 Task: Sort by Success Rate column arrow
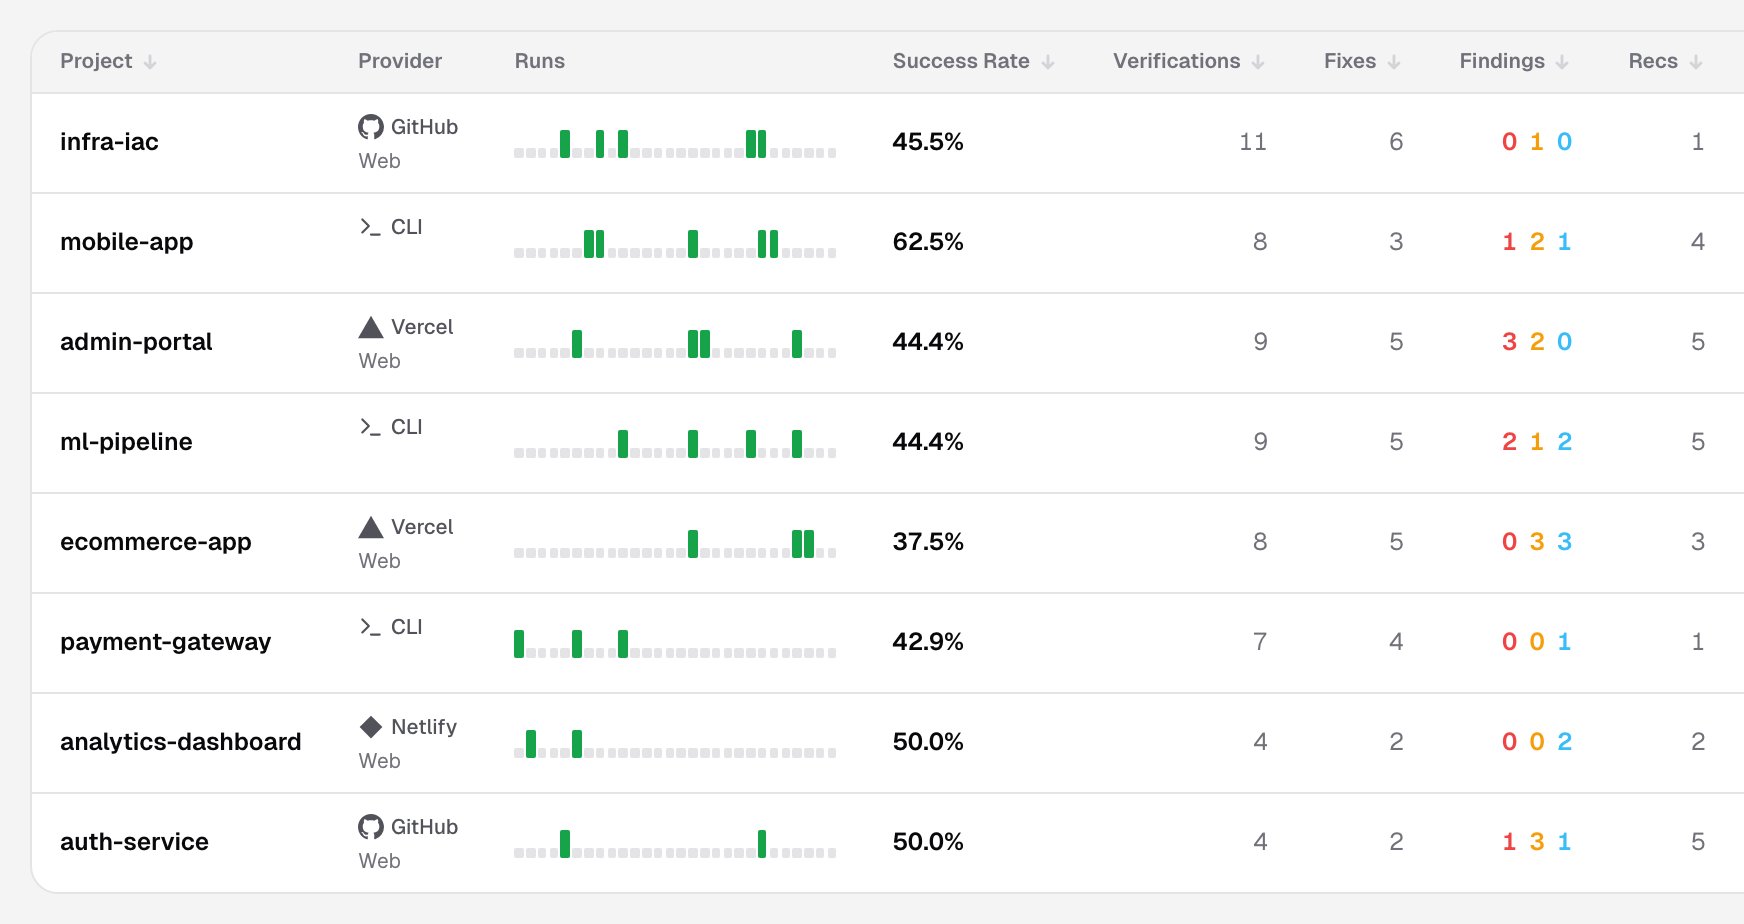(1048, 62)
